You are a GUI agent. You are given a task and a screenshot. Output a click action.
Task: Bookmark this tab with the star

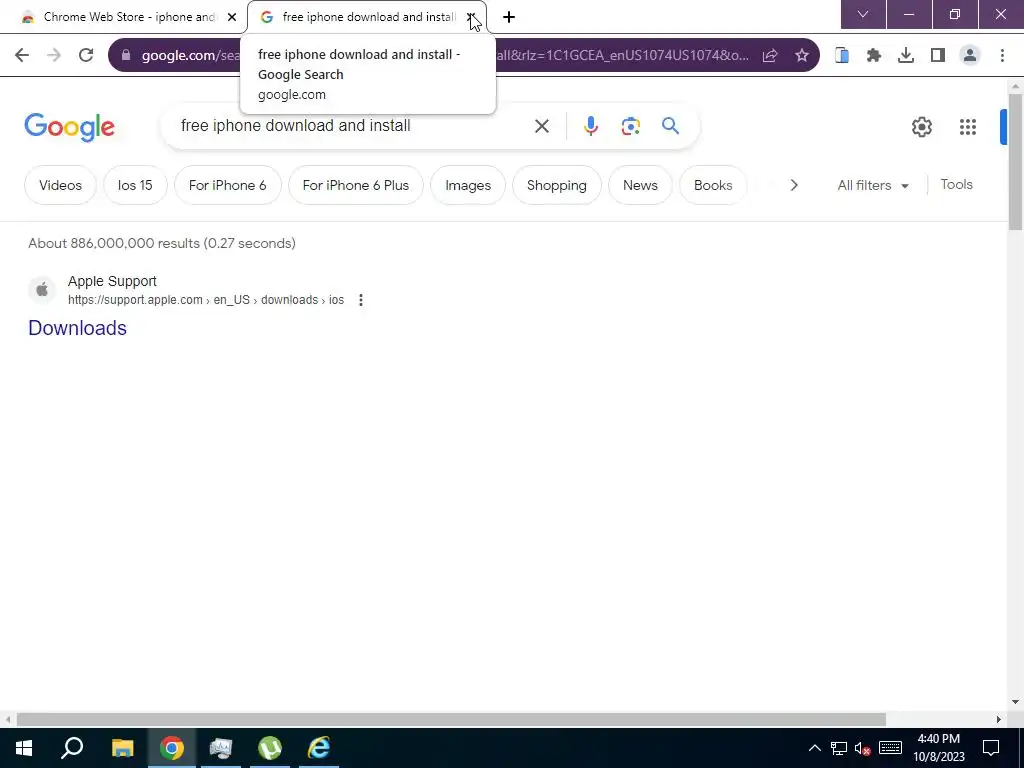click(x=802, y=56)
